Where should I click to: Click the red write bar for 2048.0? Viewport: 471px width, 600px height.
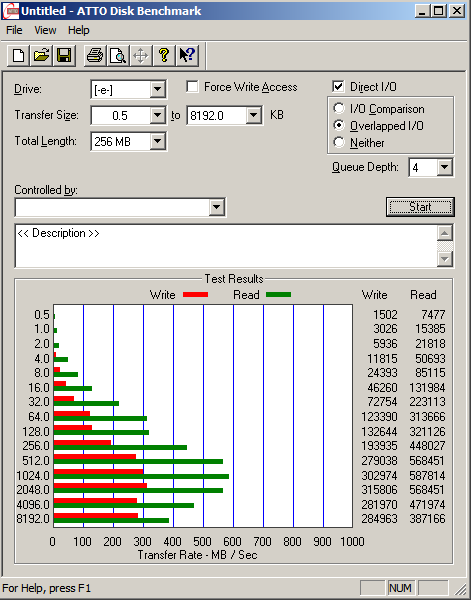[100, 486]
